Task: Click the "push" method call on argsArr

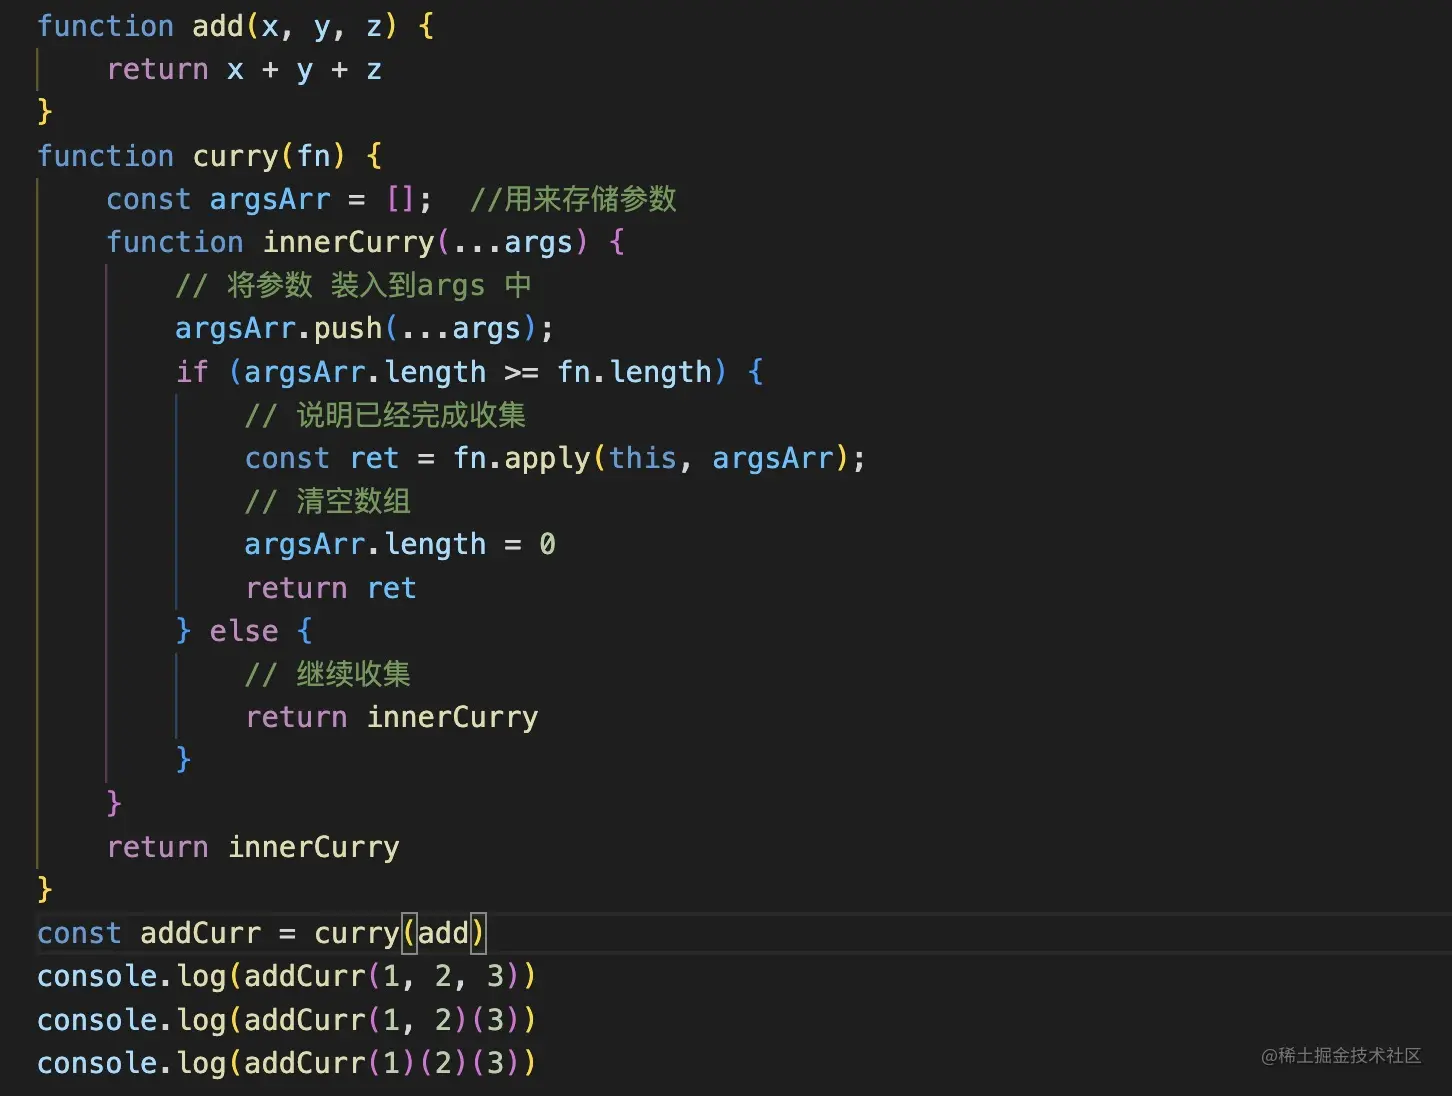Action: (348, 329)
